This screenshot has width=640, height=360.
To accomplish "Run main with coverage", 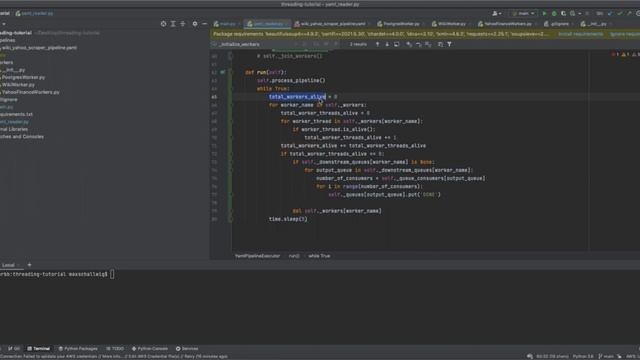I will coord(564,13).
